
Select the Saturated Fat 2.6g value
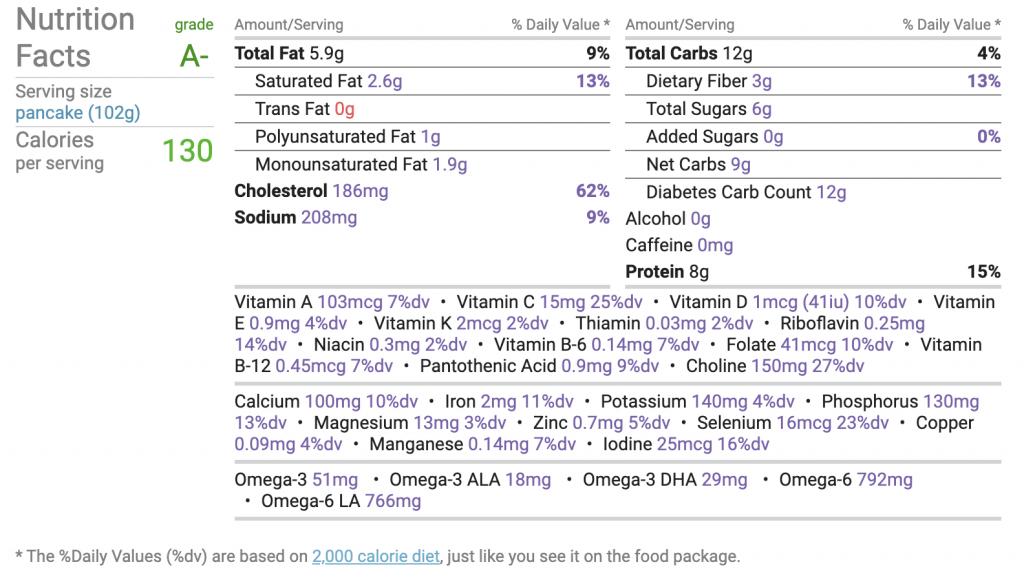(x=385, y=81)
